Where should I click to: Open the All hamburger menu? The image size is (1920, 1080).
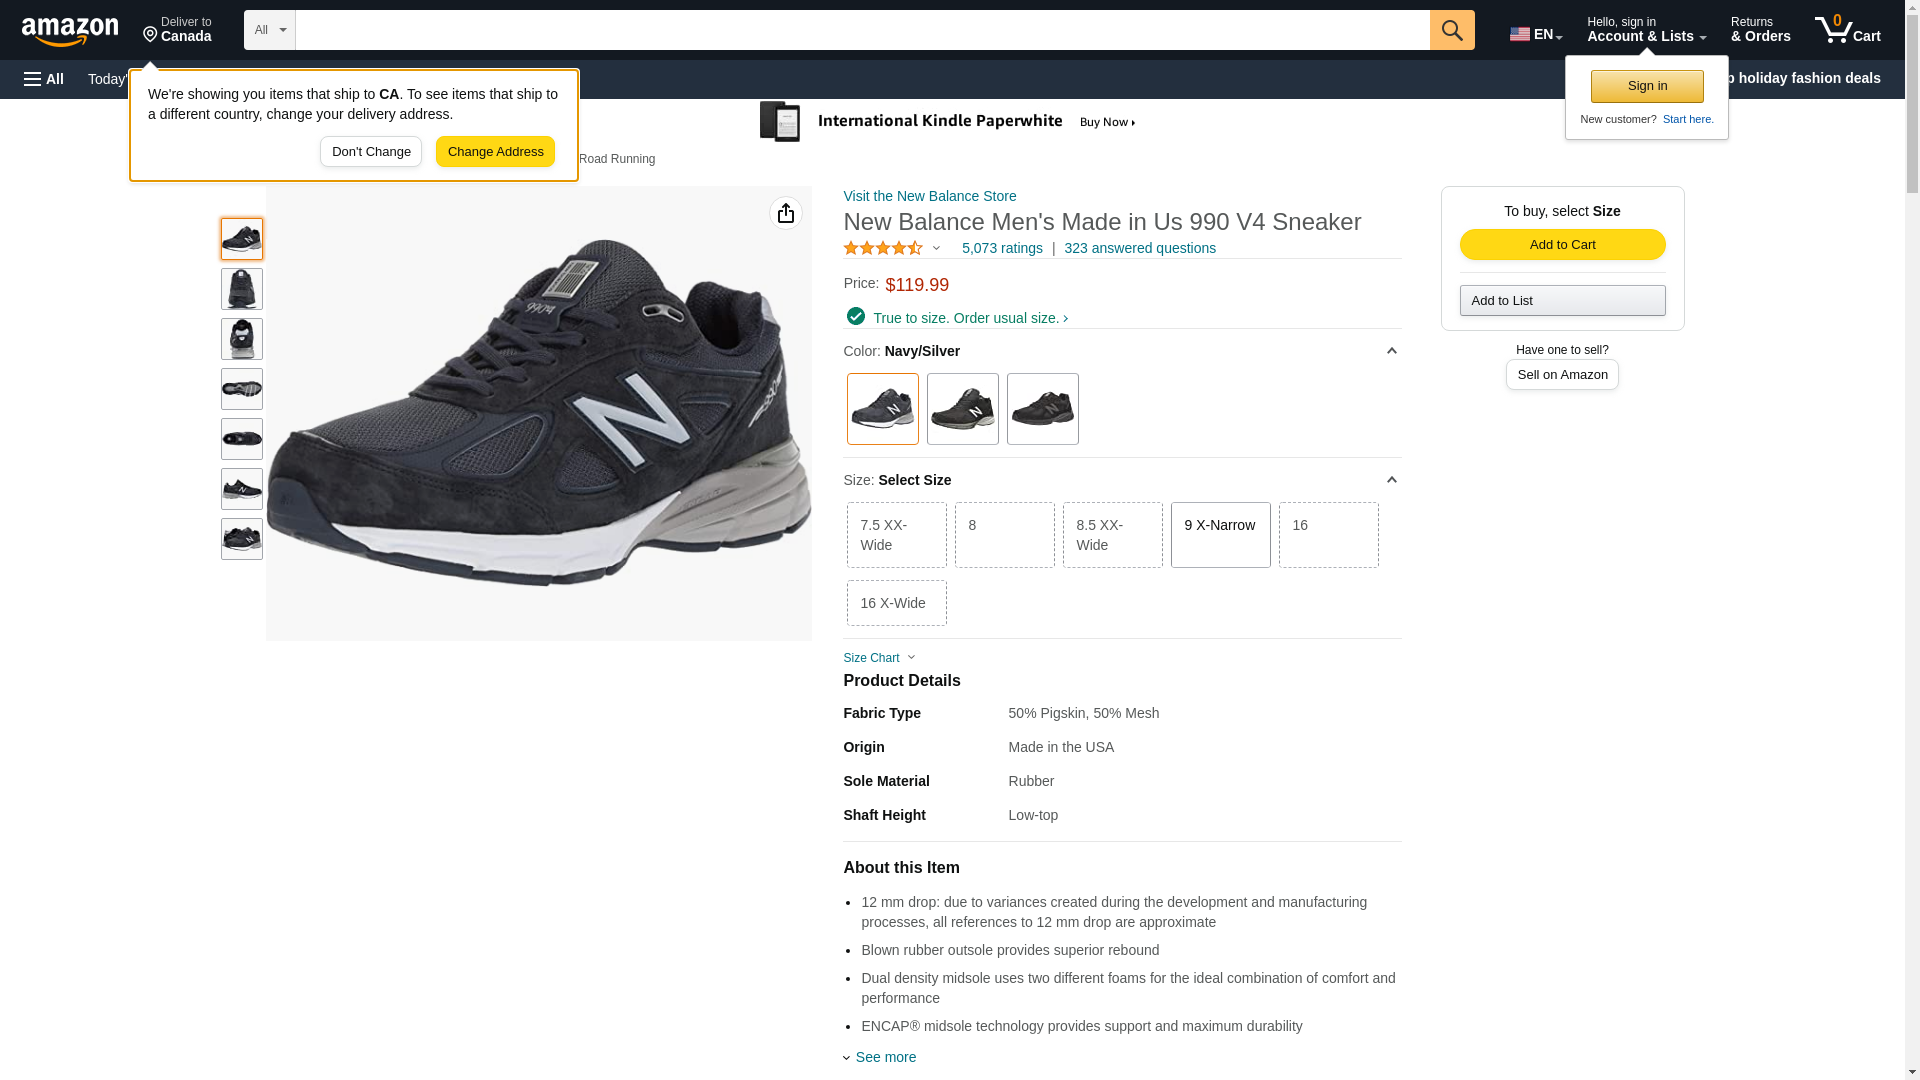coord(44,79)
